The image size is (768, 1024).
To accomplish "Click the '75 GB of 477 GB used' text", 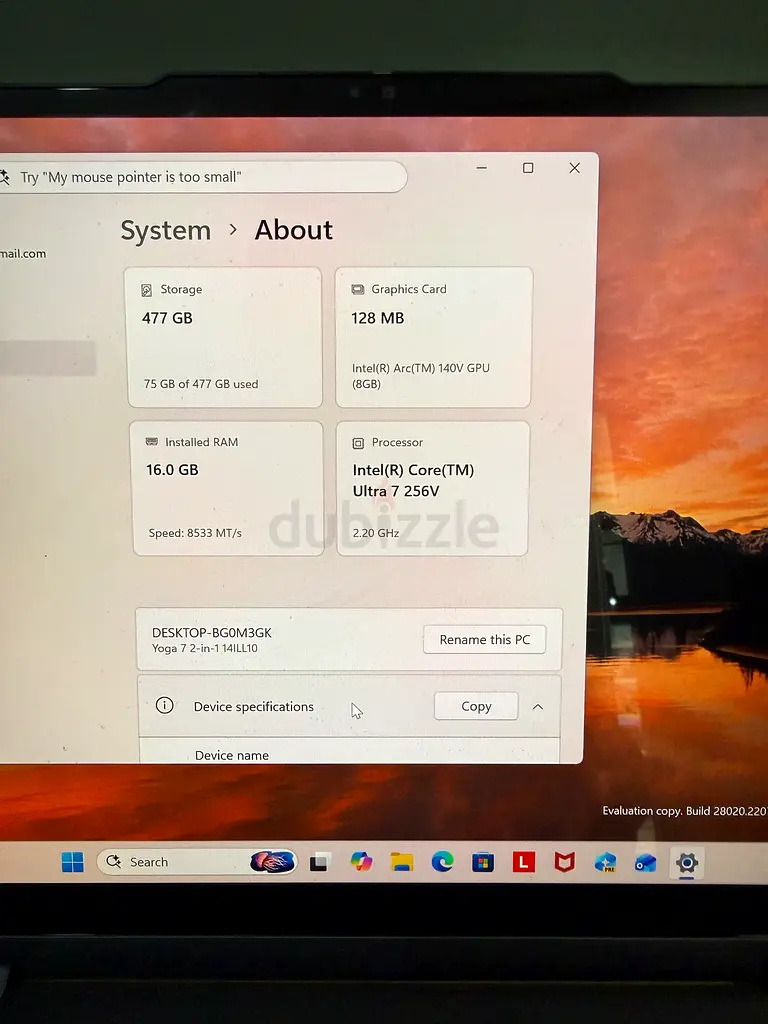I will [201, 384].
